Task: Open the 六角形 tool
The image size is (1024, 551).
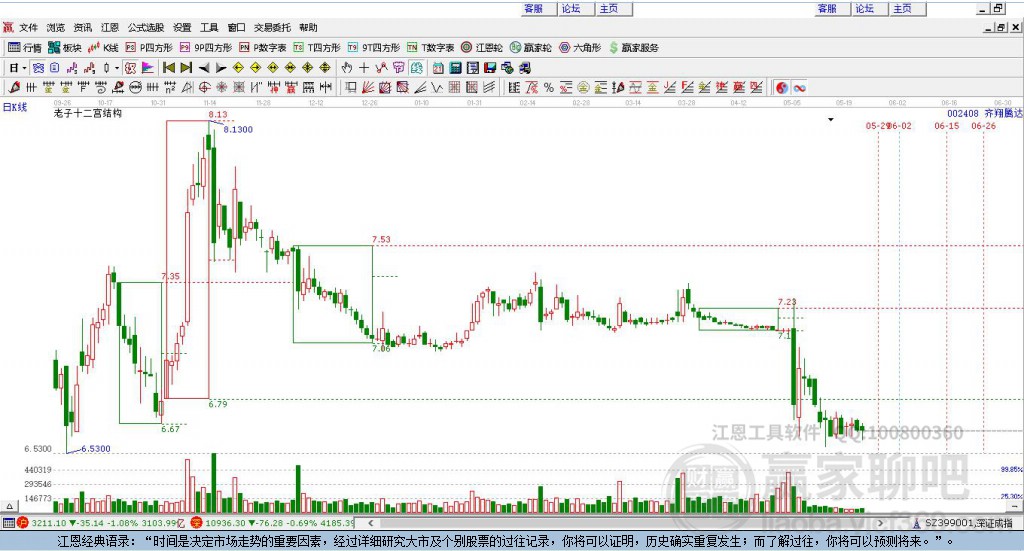Action: tap(580, 48)
